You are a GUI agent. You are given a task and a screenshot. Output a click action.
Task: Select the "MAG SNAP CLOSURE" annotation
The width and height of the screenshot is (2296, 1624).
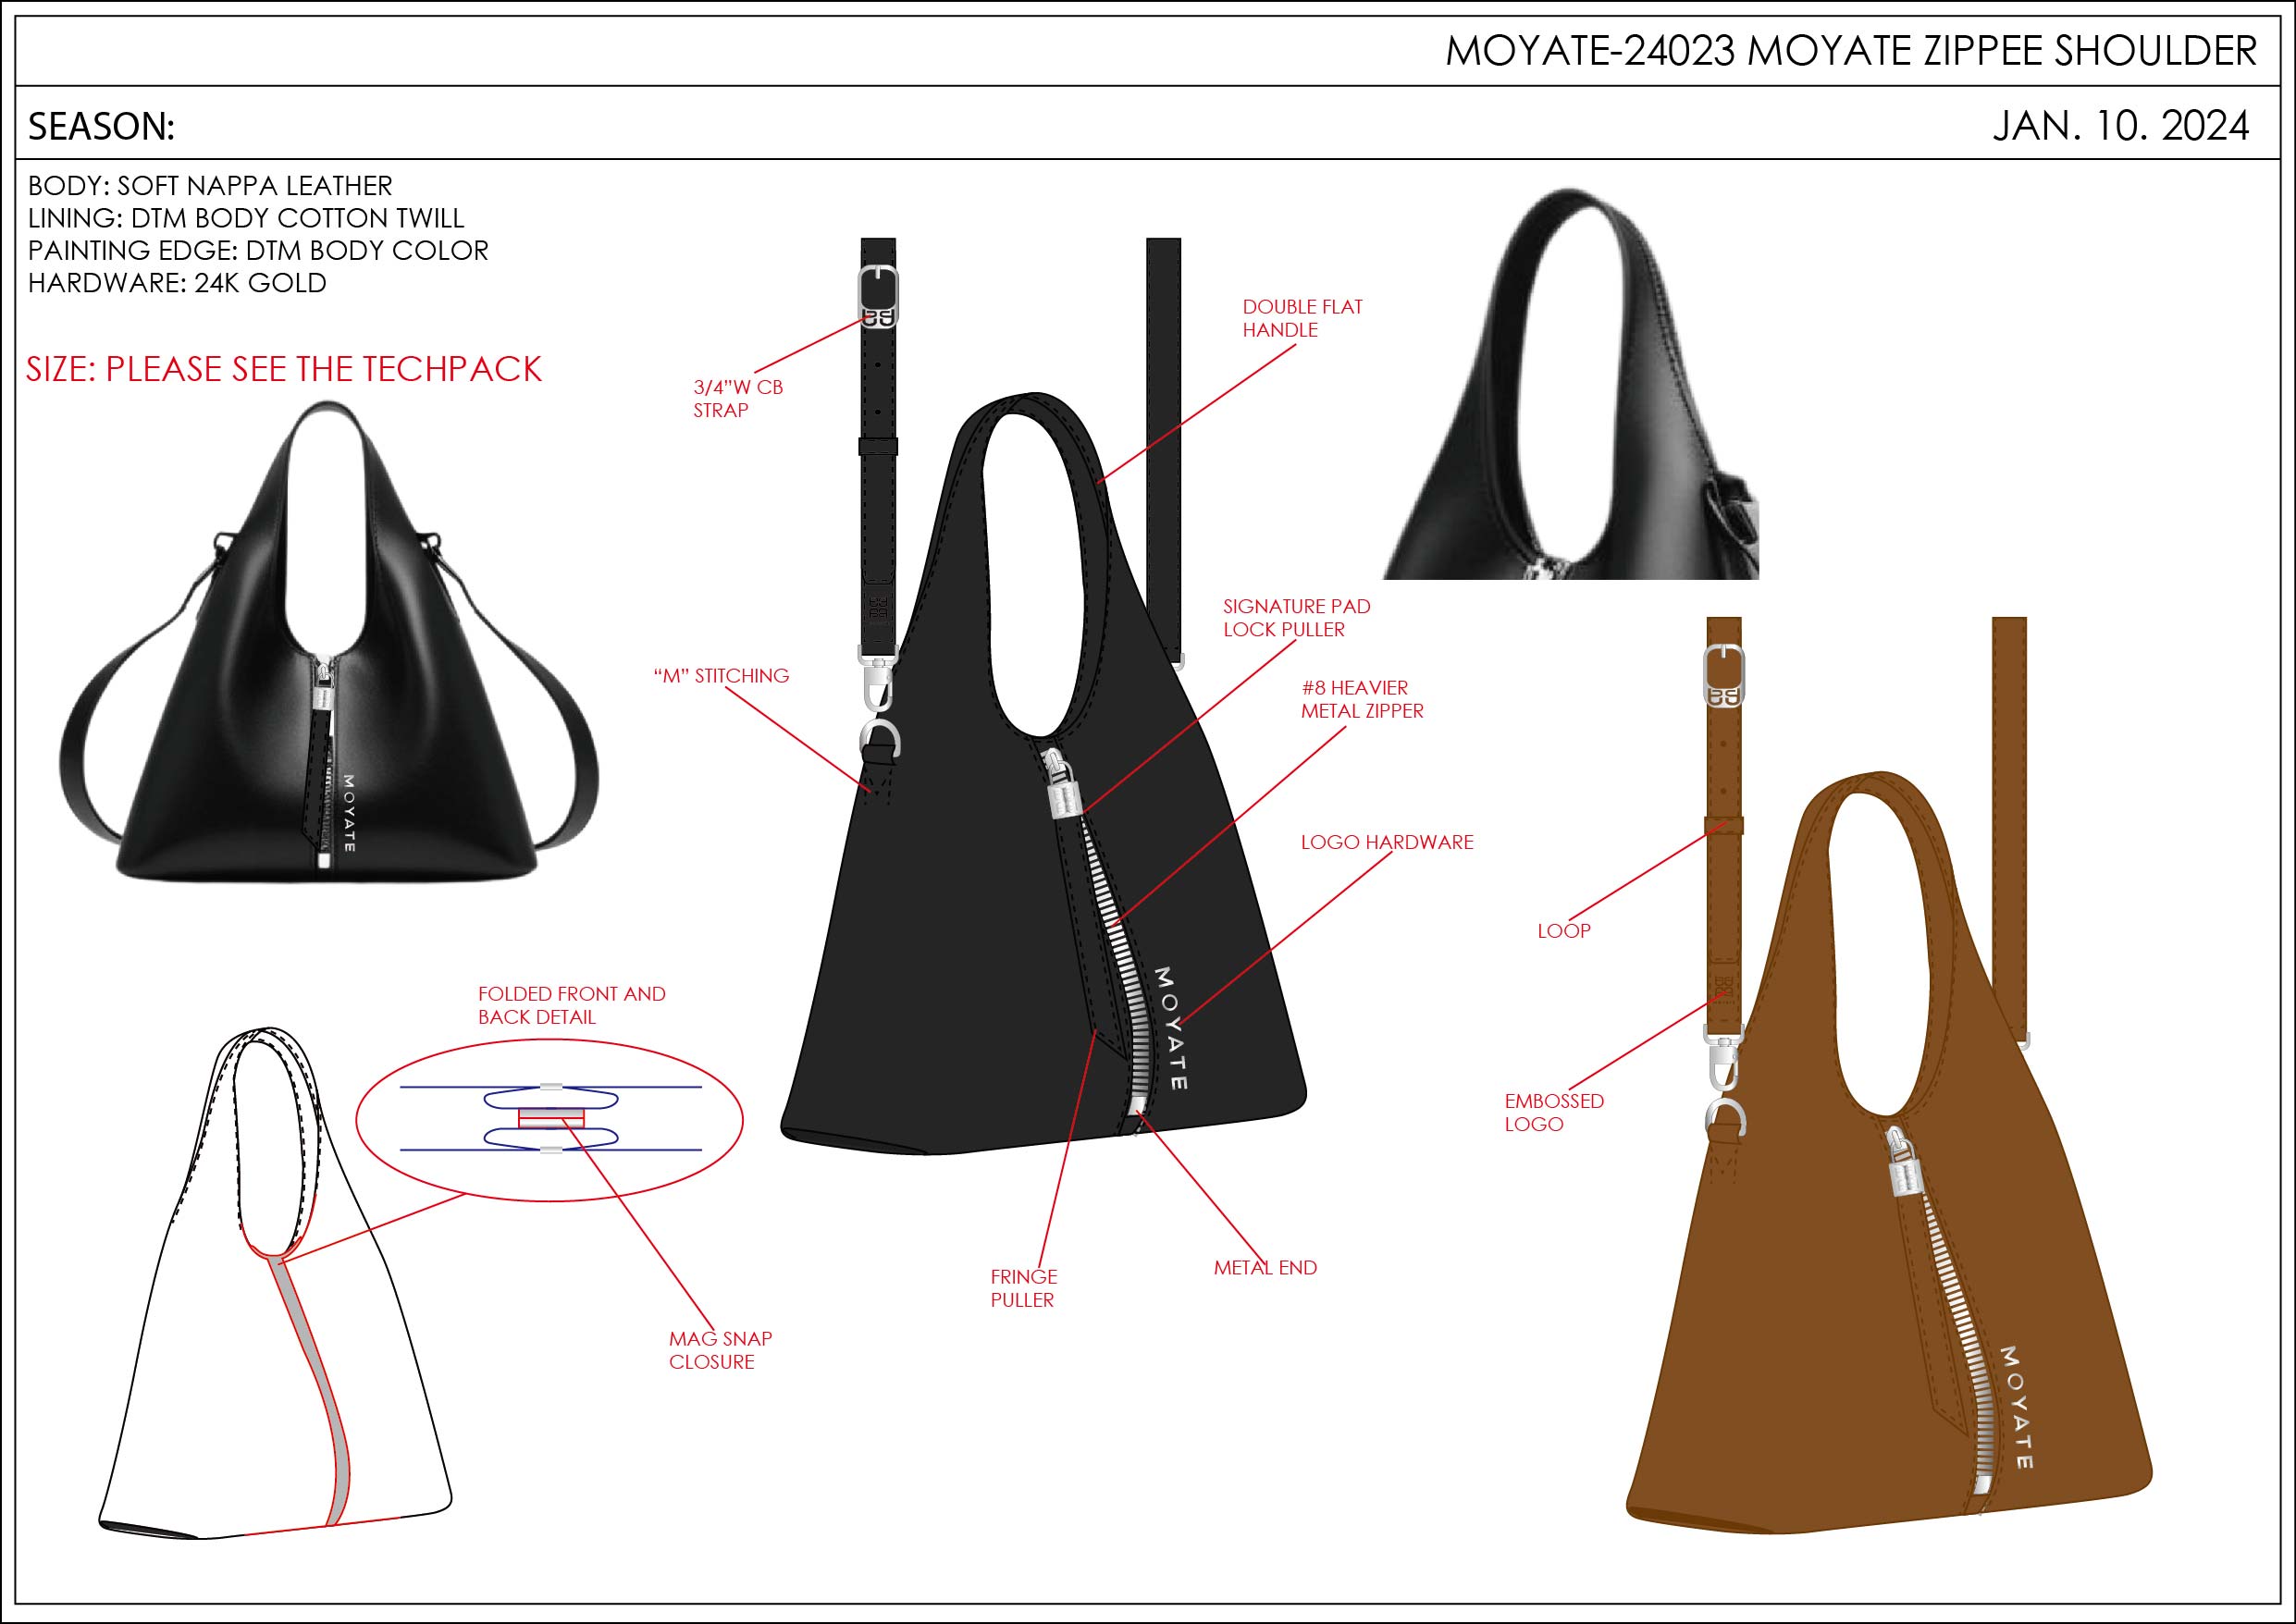(720, 1350)
